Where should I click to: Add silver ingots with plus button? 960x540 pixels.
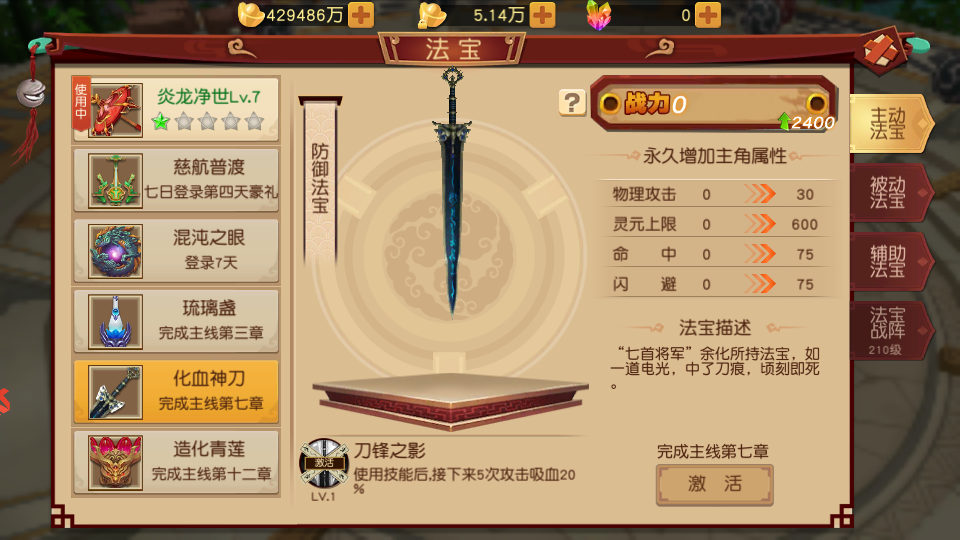tap(542, 15)
